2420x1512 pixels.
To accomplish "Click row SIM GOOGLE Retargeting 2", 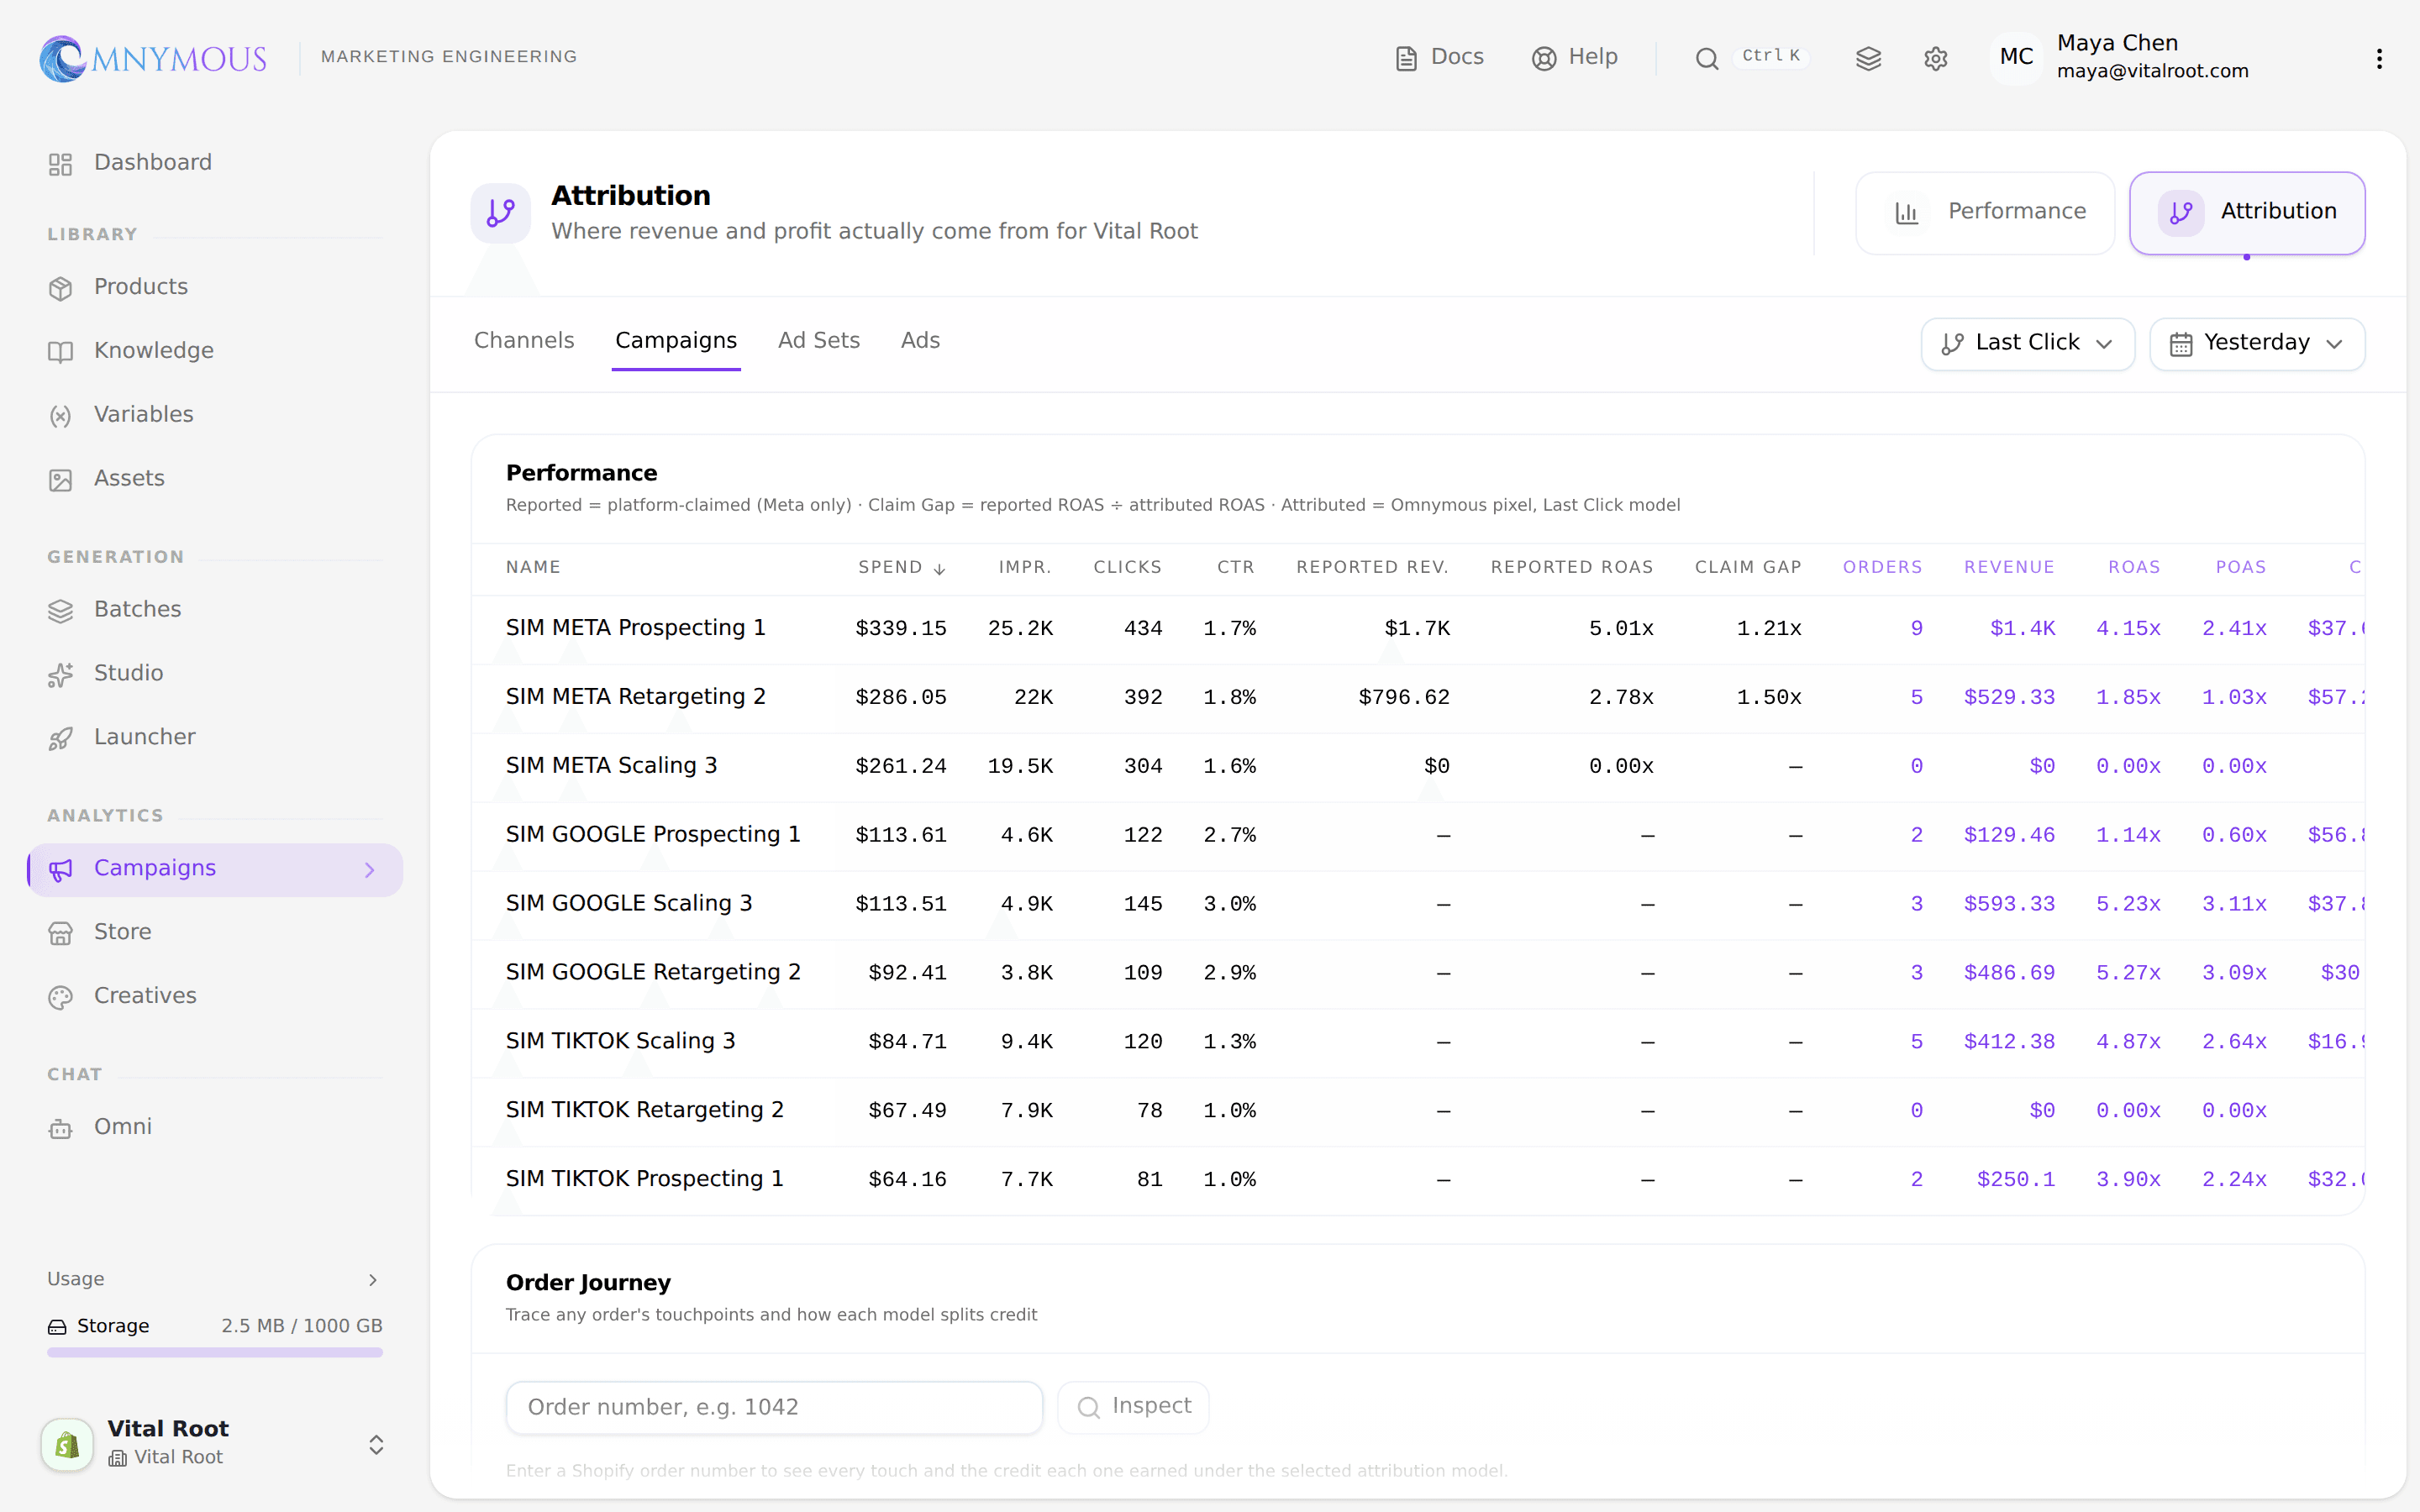I will tap(1417, 974).
